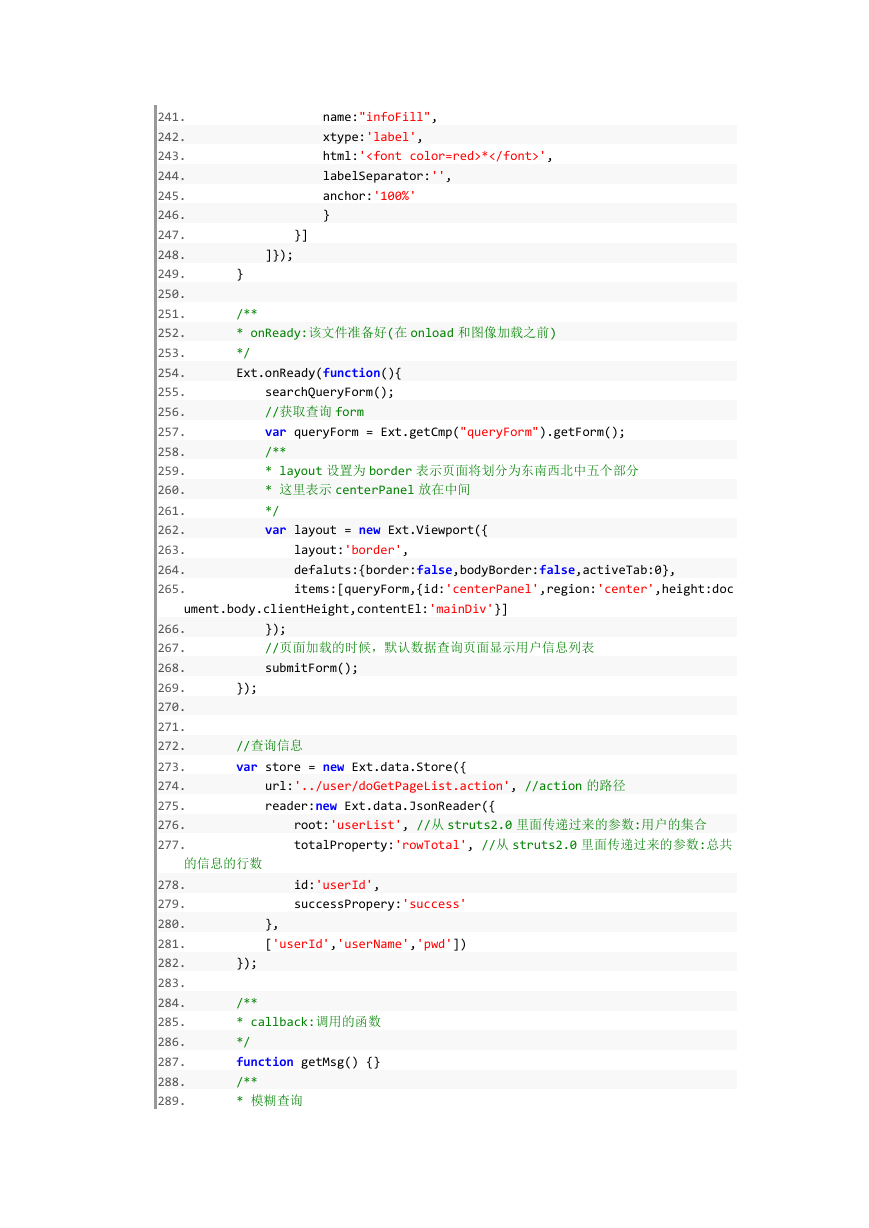Click the 页面加载的时候 comment line 267
The image size is (869, 1228).
pos(429,648)
